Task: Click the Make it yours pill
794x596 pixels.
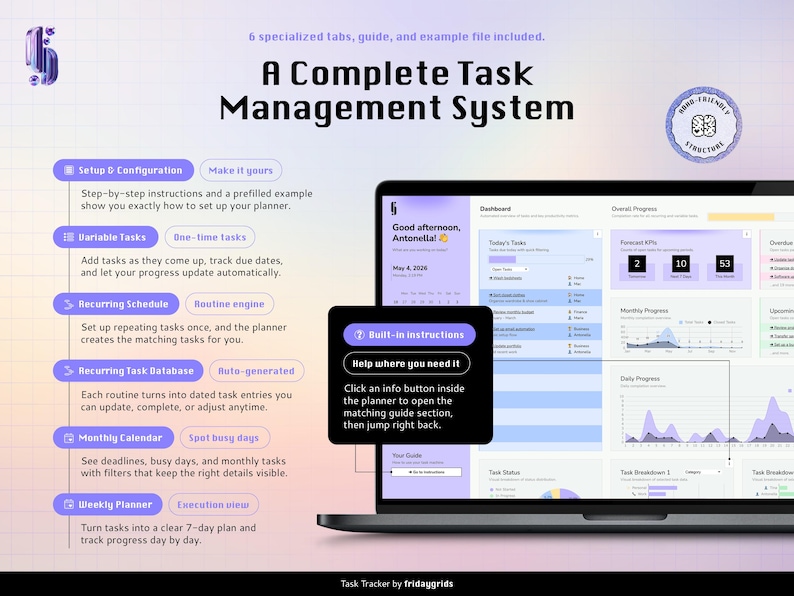Action: [241, 170]
